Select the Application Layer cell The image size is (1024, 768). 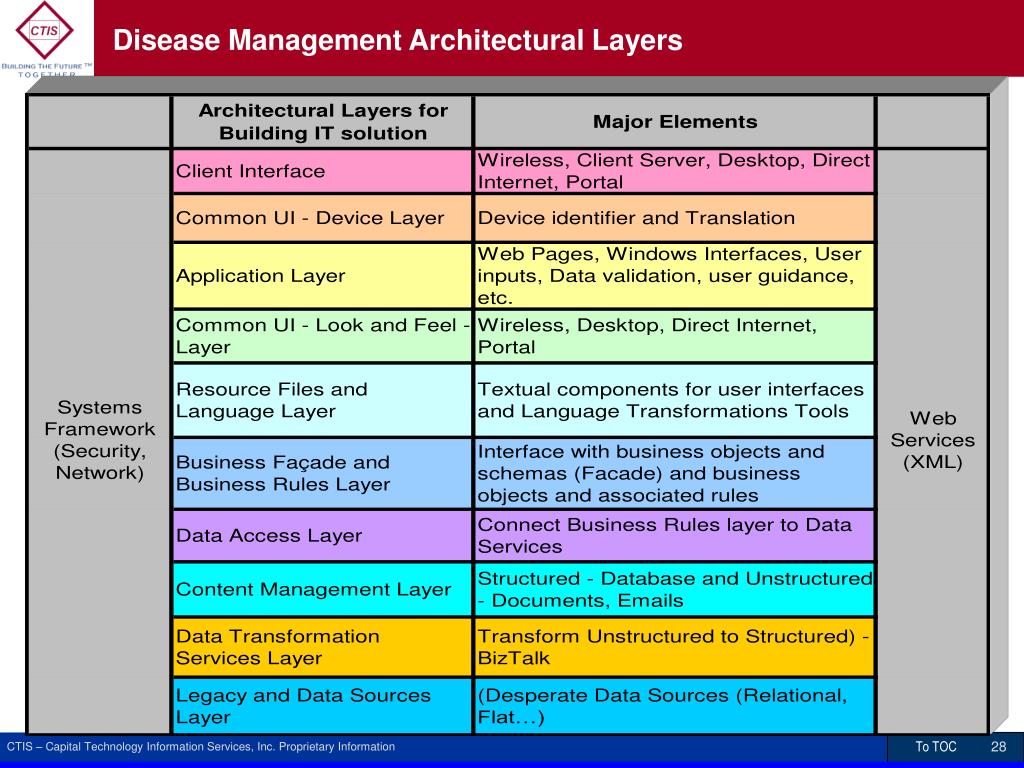coord(323,276)
